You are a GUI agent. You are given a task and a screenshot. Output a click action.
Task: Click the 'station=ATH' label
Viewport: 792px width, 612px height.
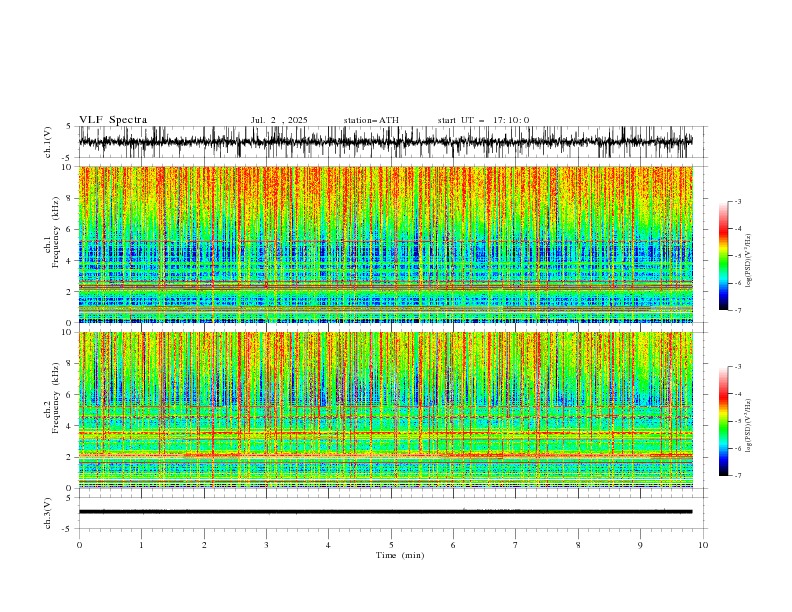coord(371,120)
